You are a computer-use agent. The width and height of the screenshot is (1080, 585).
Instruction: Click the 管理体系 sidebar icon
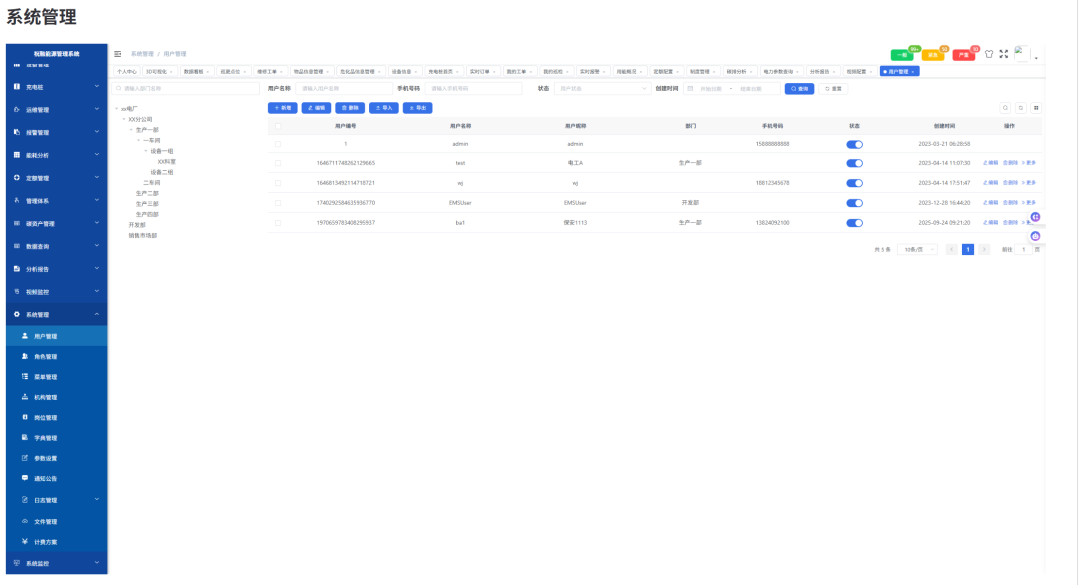click(x=17, y=201)
